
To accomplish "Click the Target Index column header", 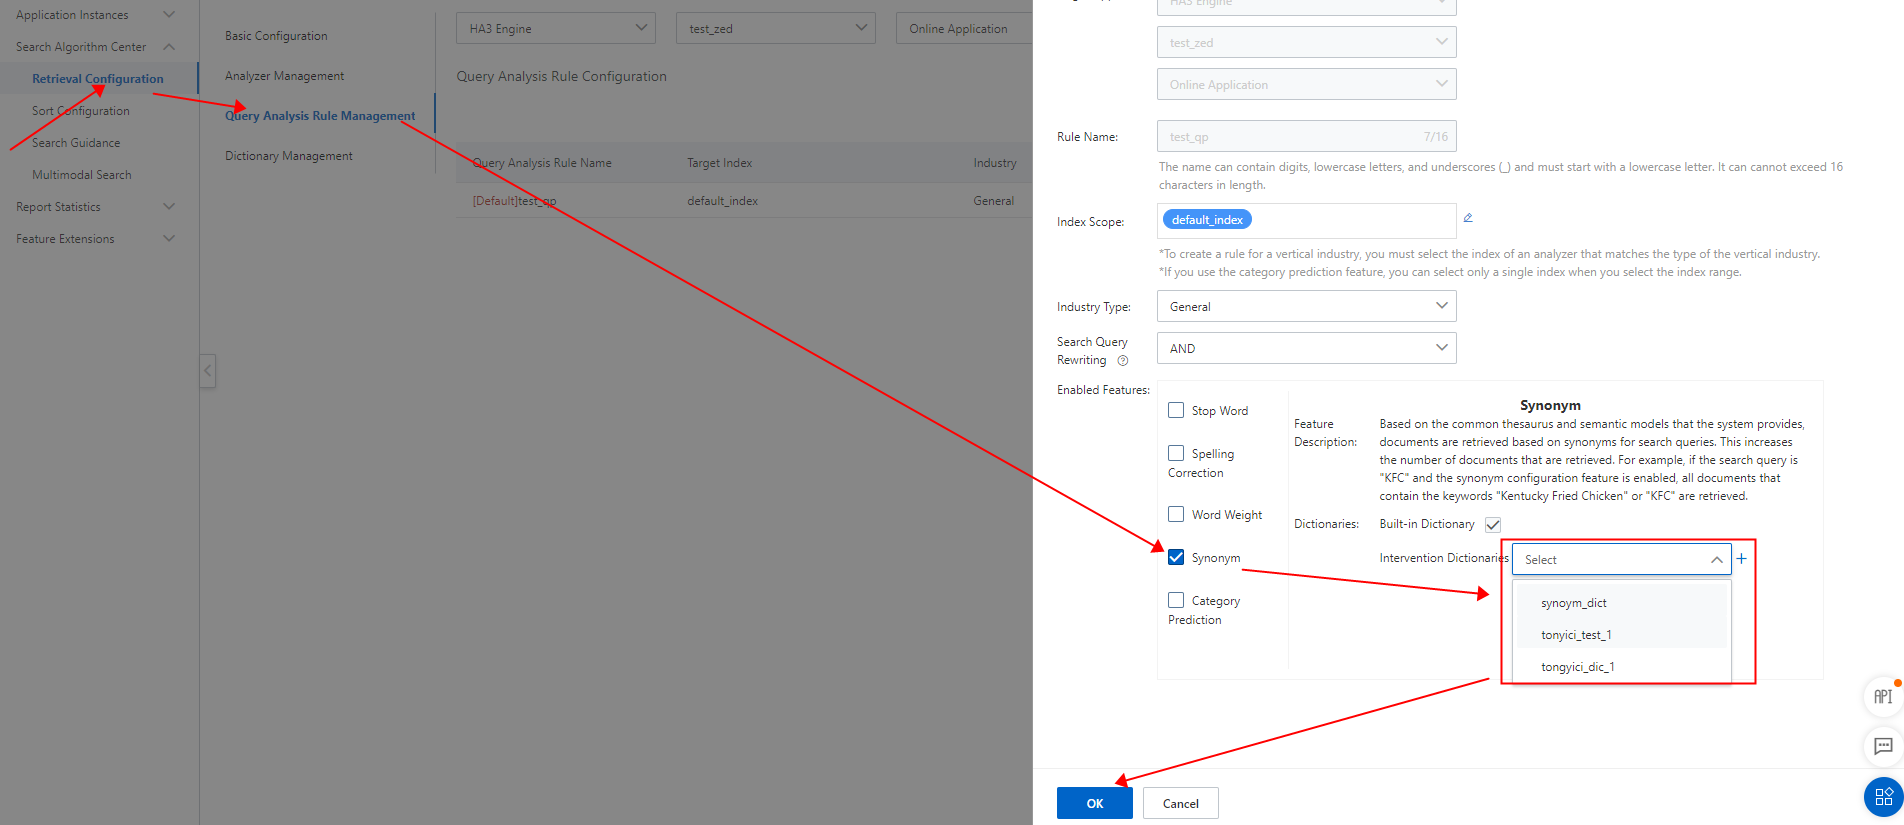I will point(719,163).
